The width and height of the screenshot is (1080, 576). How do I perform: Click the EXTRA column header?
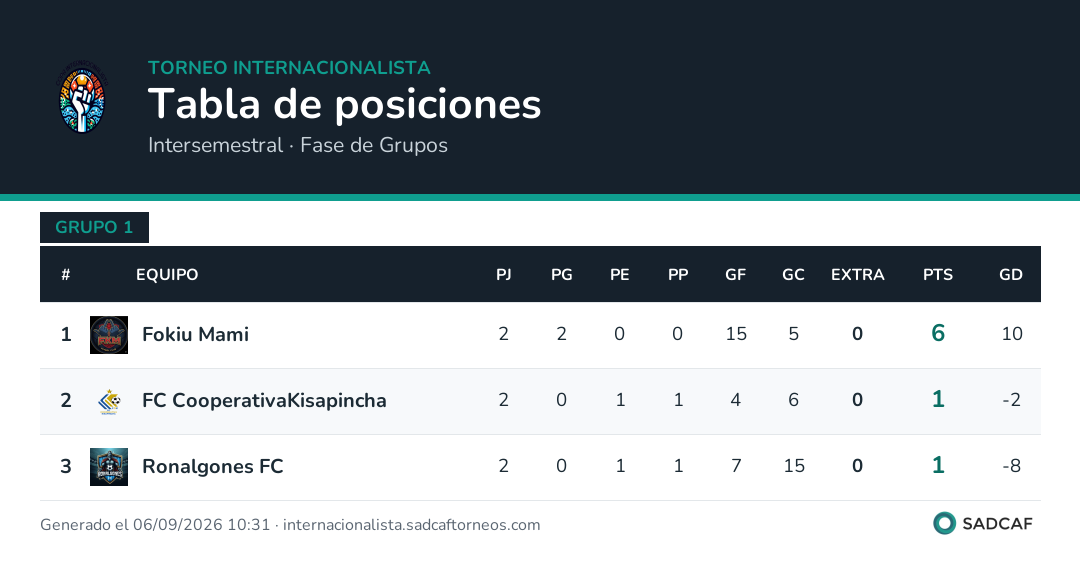[858, 275]
